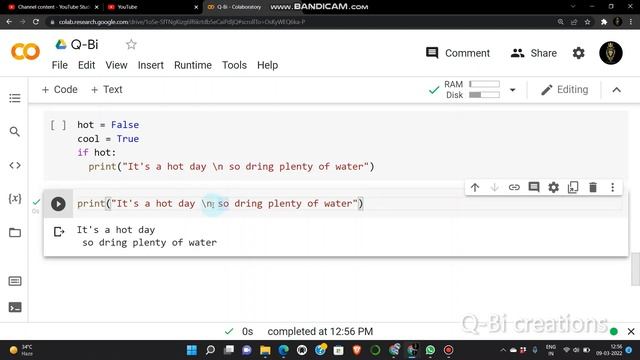The height and width of the screenshot is (360, 640).
Task: Mirror the cell in a tab
Action: coord(573,188)
